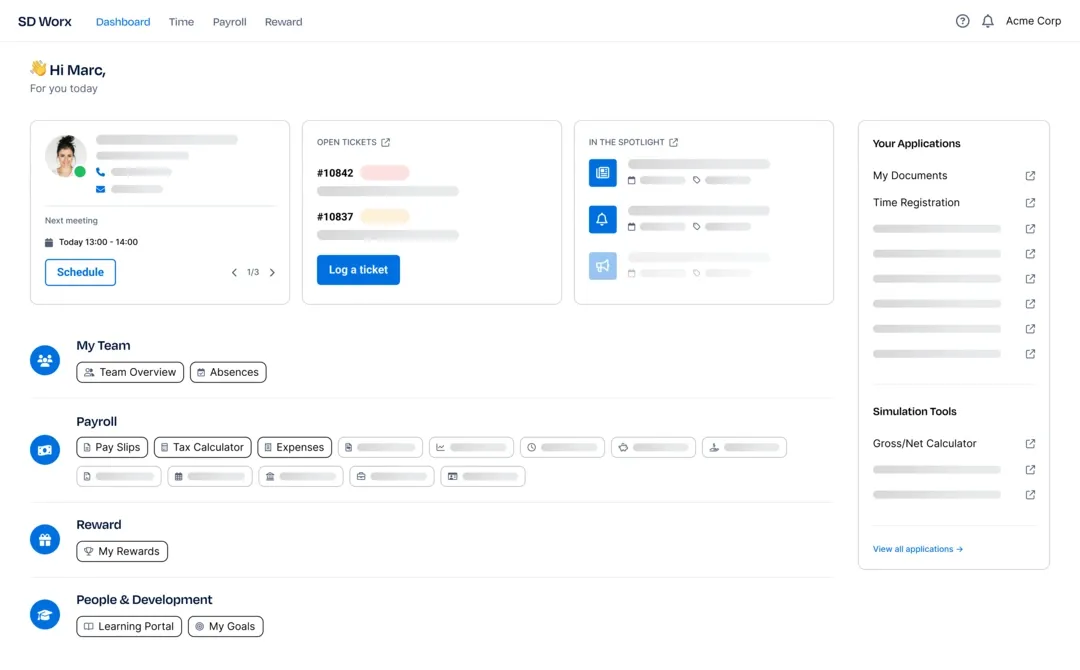
Task: Open Pay Slips
Action: click(112, 448)
